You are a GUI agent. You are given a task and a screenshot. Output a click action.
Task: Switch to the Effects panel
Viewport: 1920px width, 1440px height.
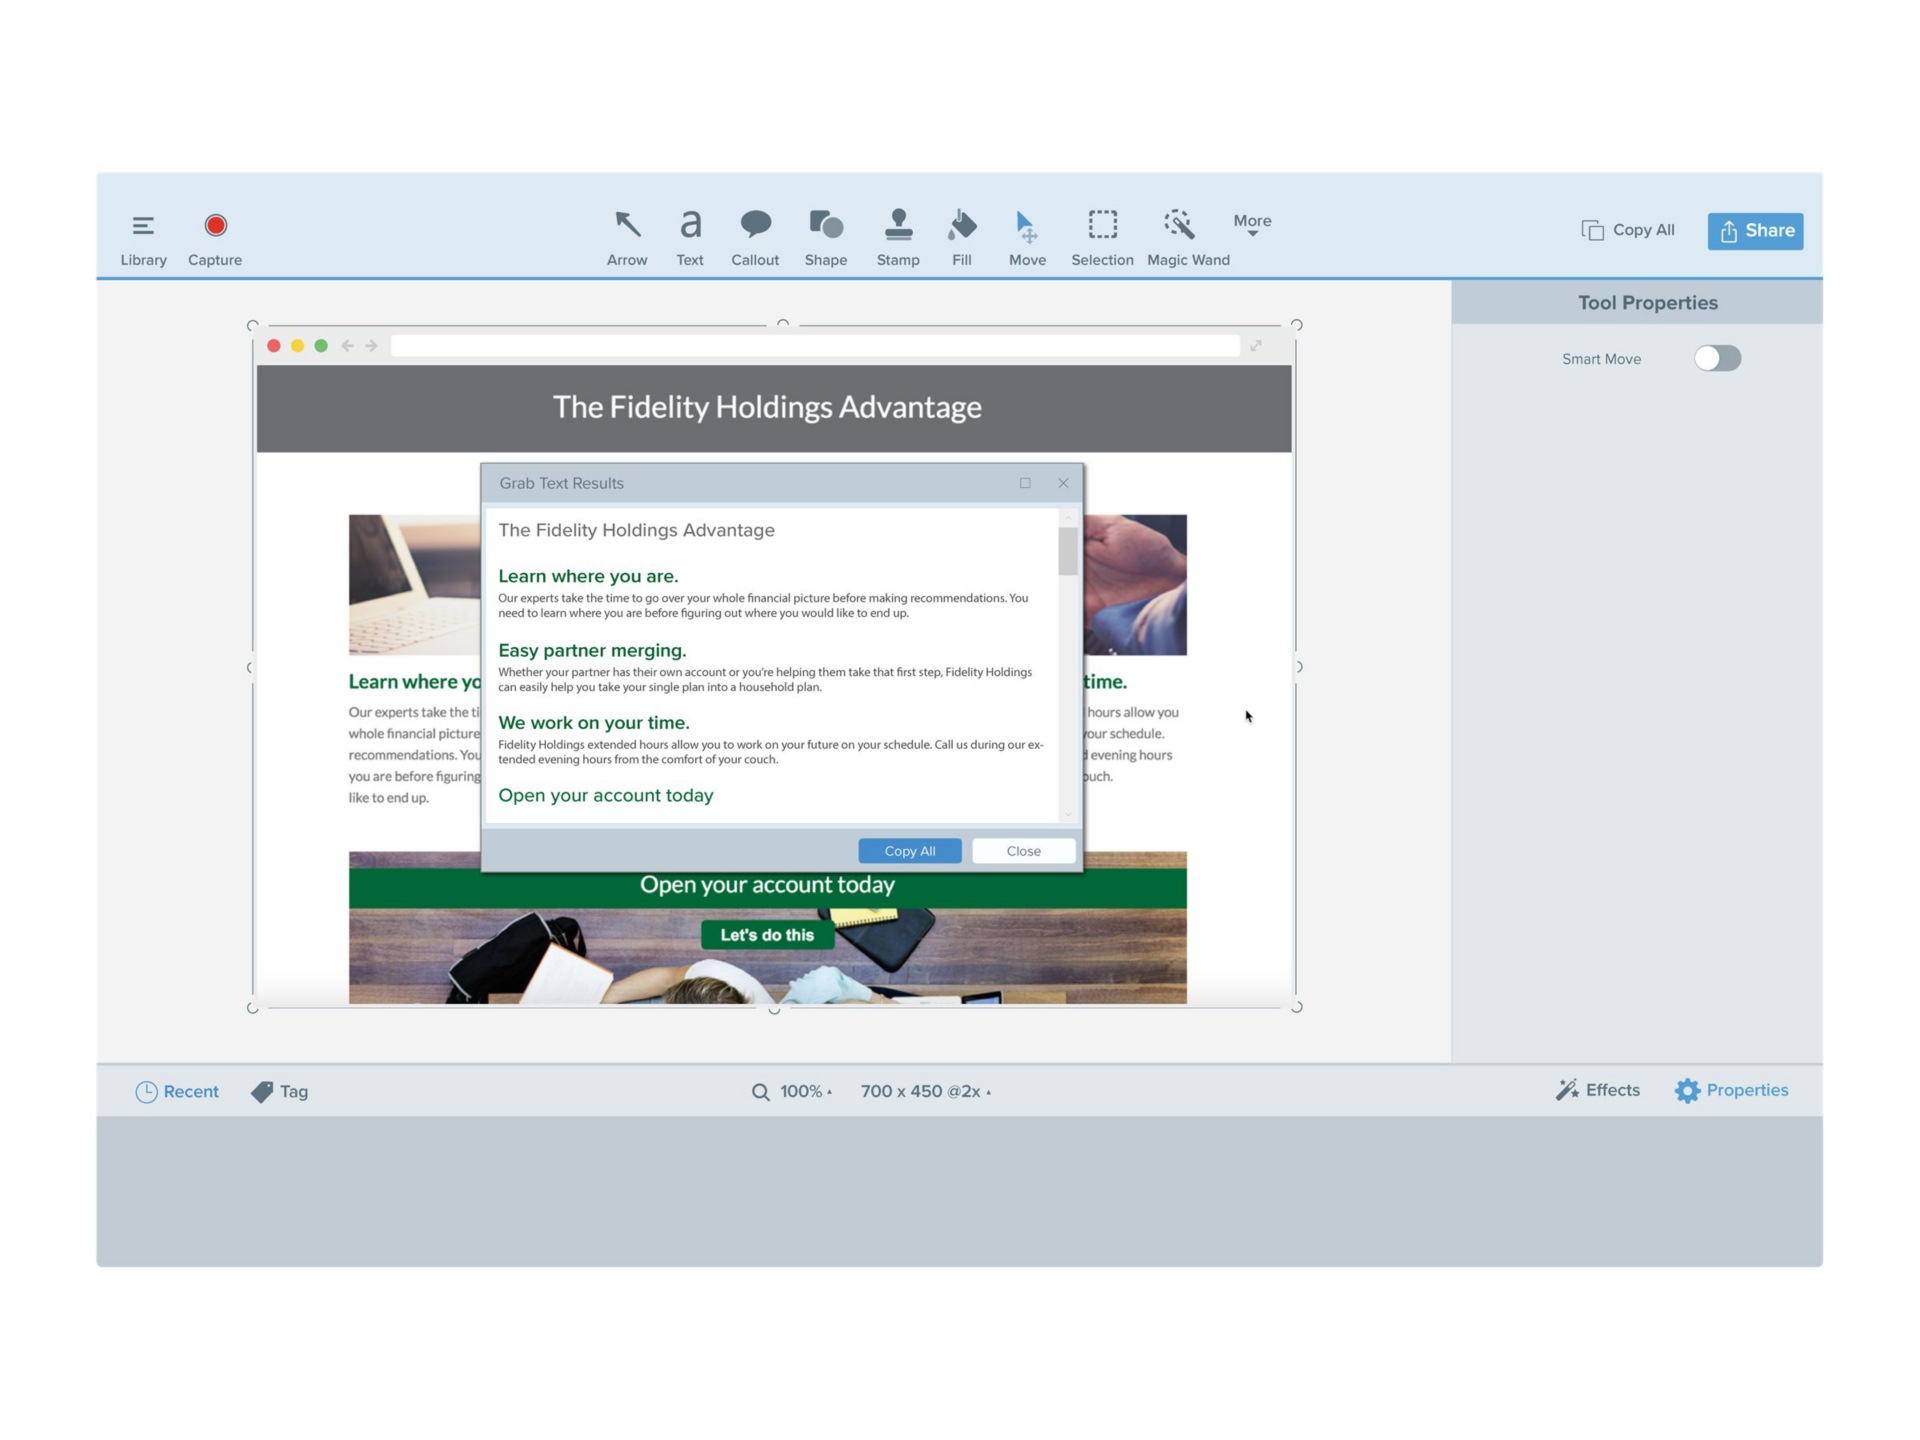coord(1597,1090)
